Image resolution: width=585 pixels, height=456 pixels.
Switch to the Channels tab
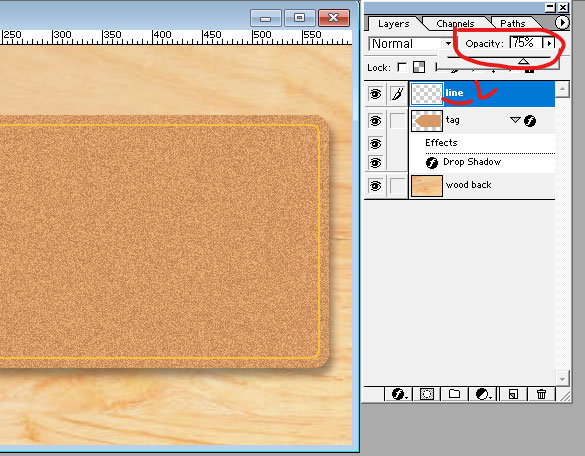tap(455, 24)
